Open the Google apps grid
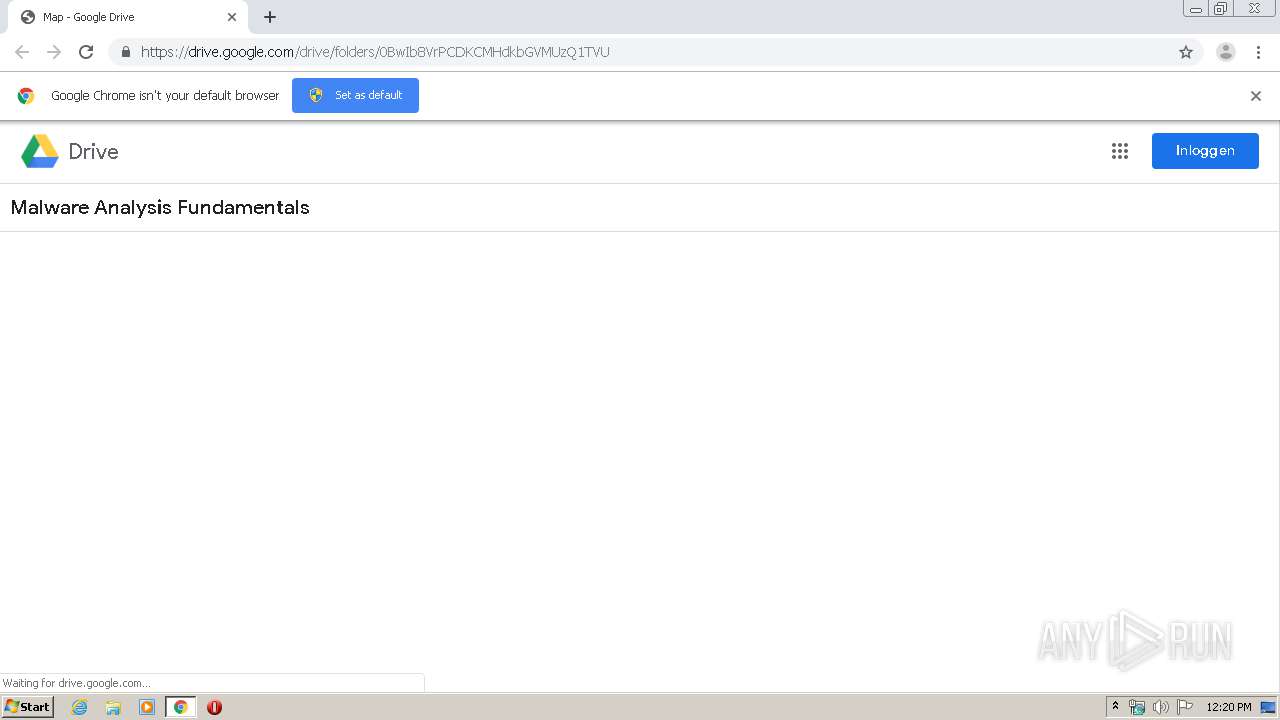The height and width of the screenshot is (720, 1280). [x=1120, y=151]
